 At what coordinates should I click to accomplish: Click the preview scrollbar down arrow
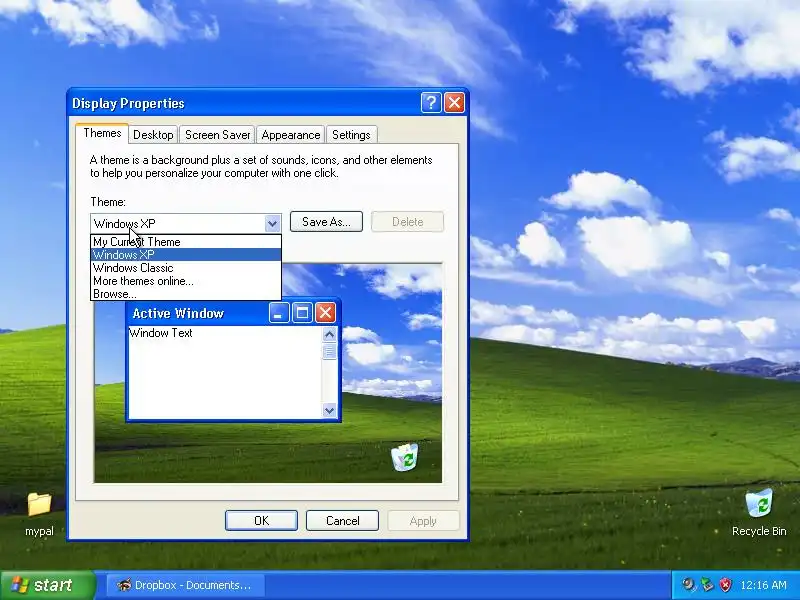[x=330, y=410]
